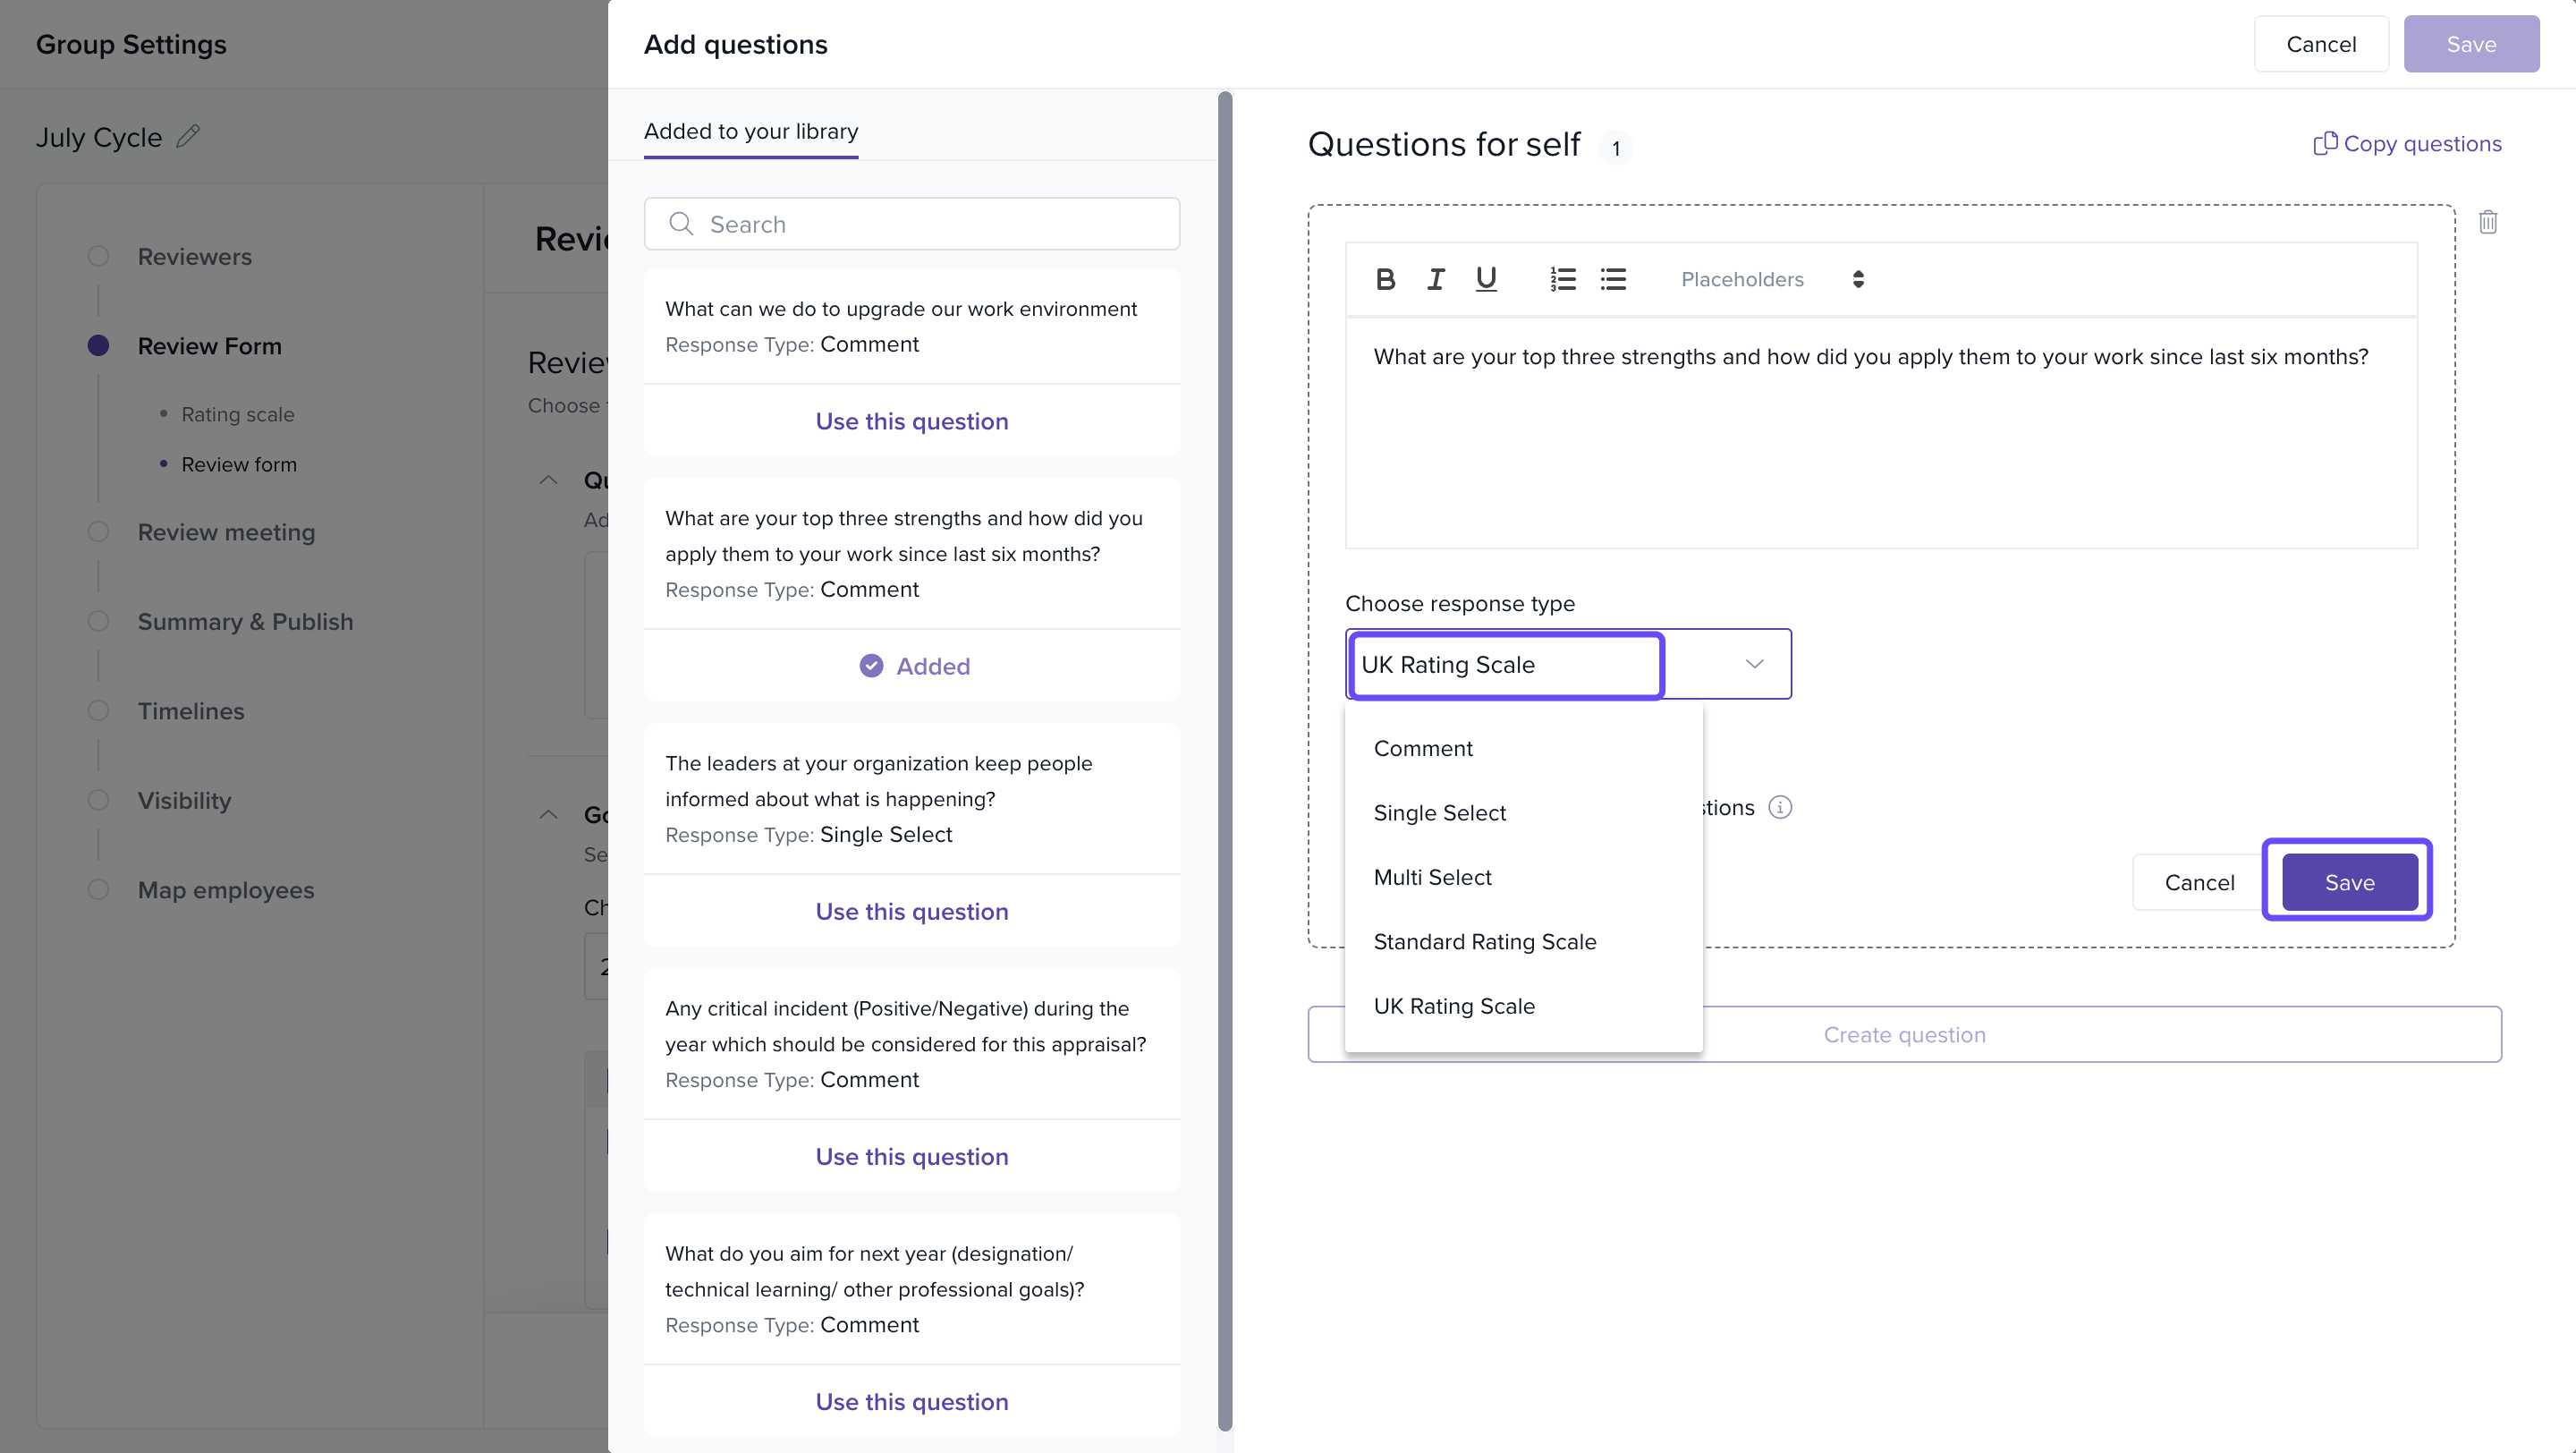The width and height of the screenshot is (2576, 1453).
Task: Toggle bold formatting in the editor
Action: [x=1385, y=279]
